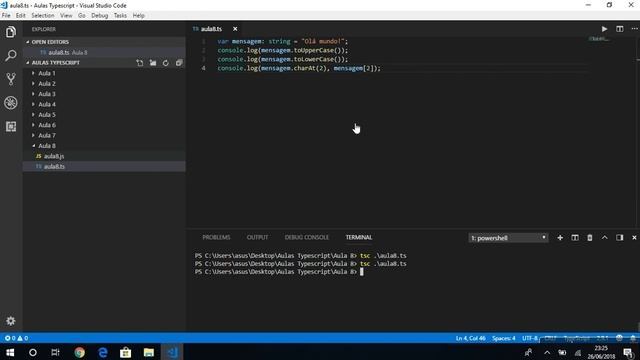Screen dimensions: 640x360
Task: Split the terminal panel
Action: [x=575, y=238]
